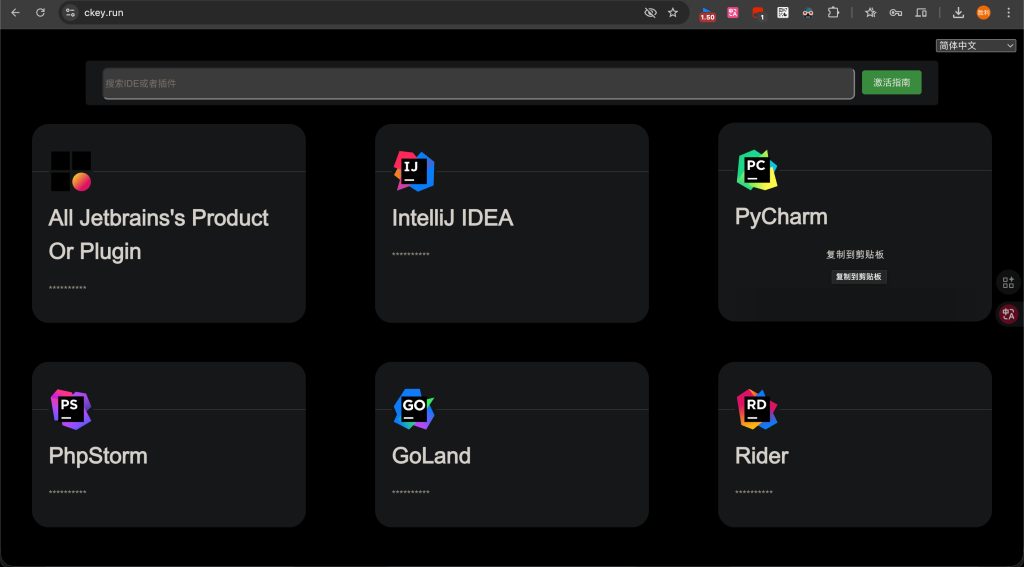The image size is (1024, 567).
Task: Click the IntelliJ IDEA IJ logo
Action: click(x=414, y=171)
